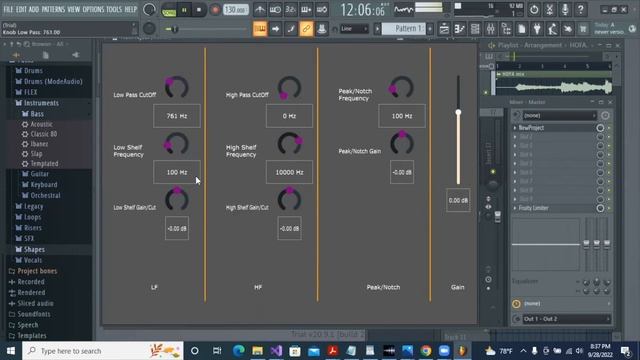Click the taskbar search box
The width and height of the screenshot is (640, 360).
tap(103, 351)
